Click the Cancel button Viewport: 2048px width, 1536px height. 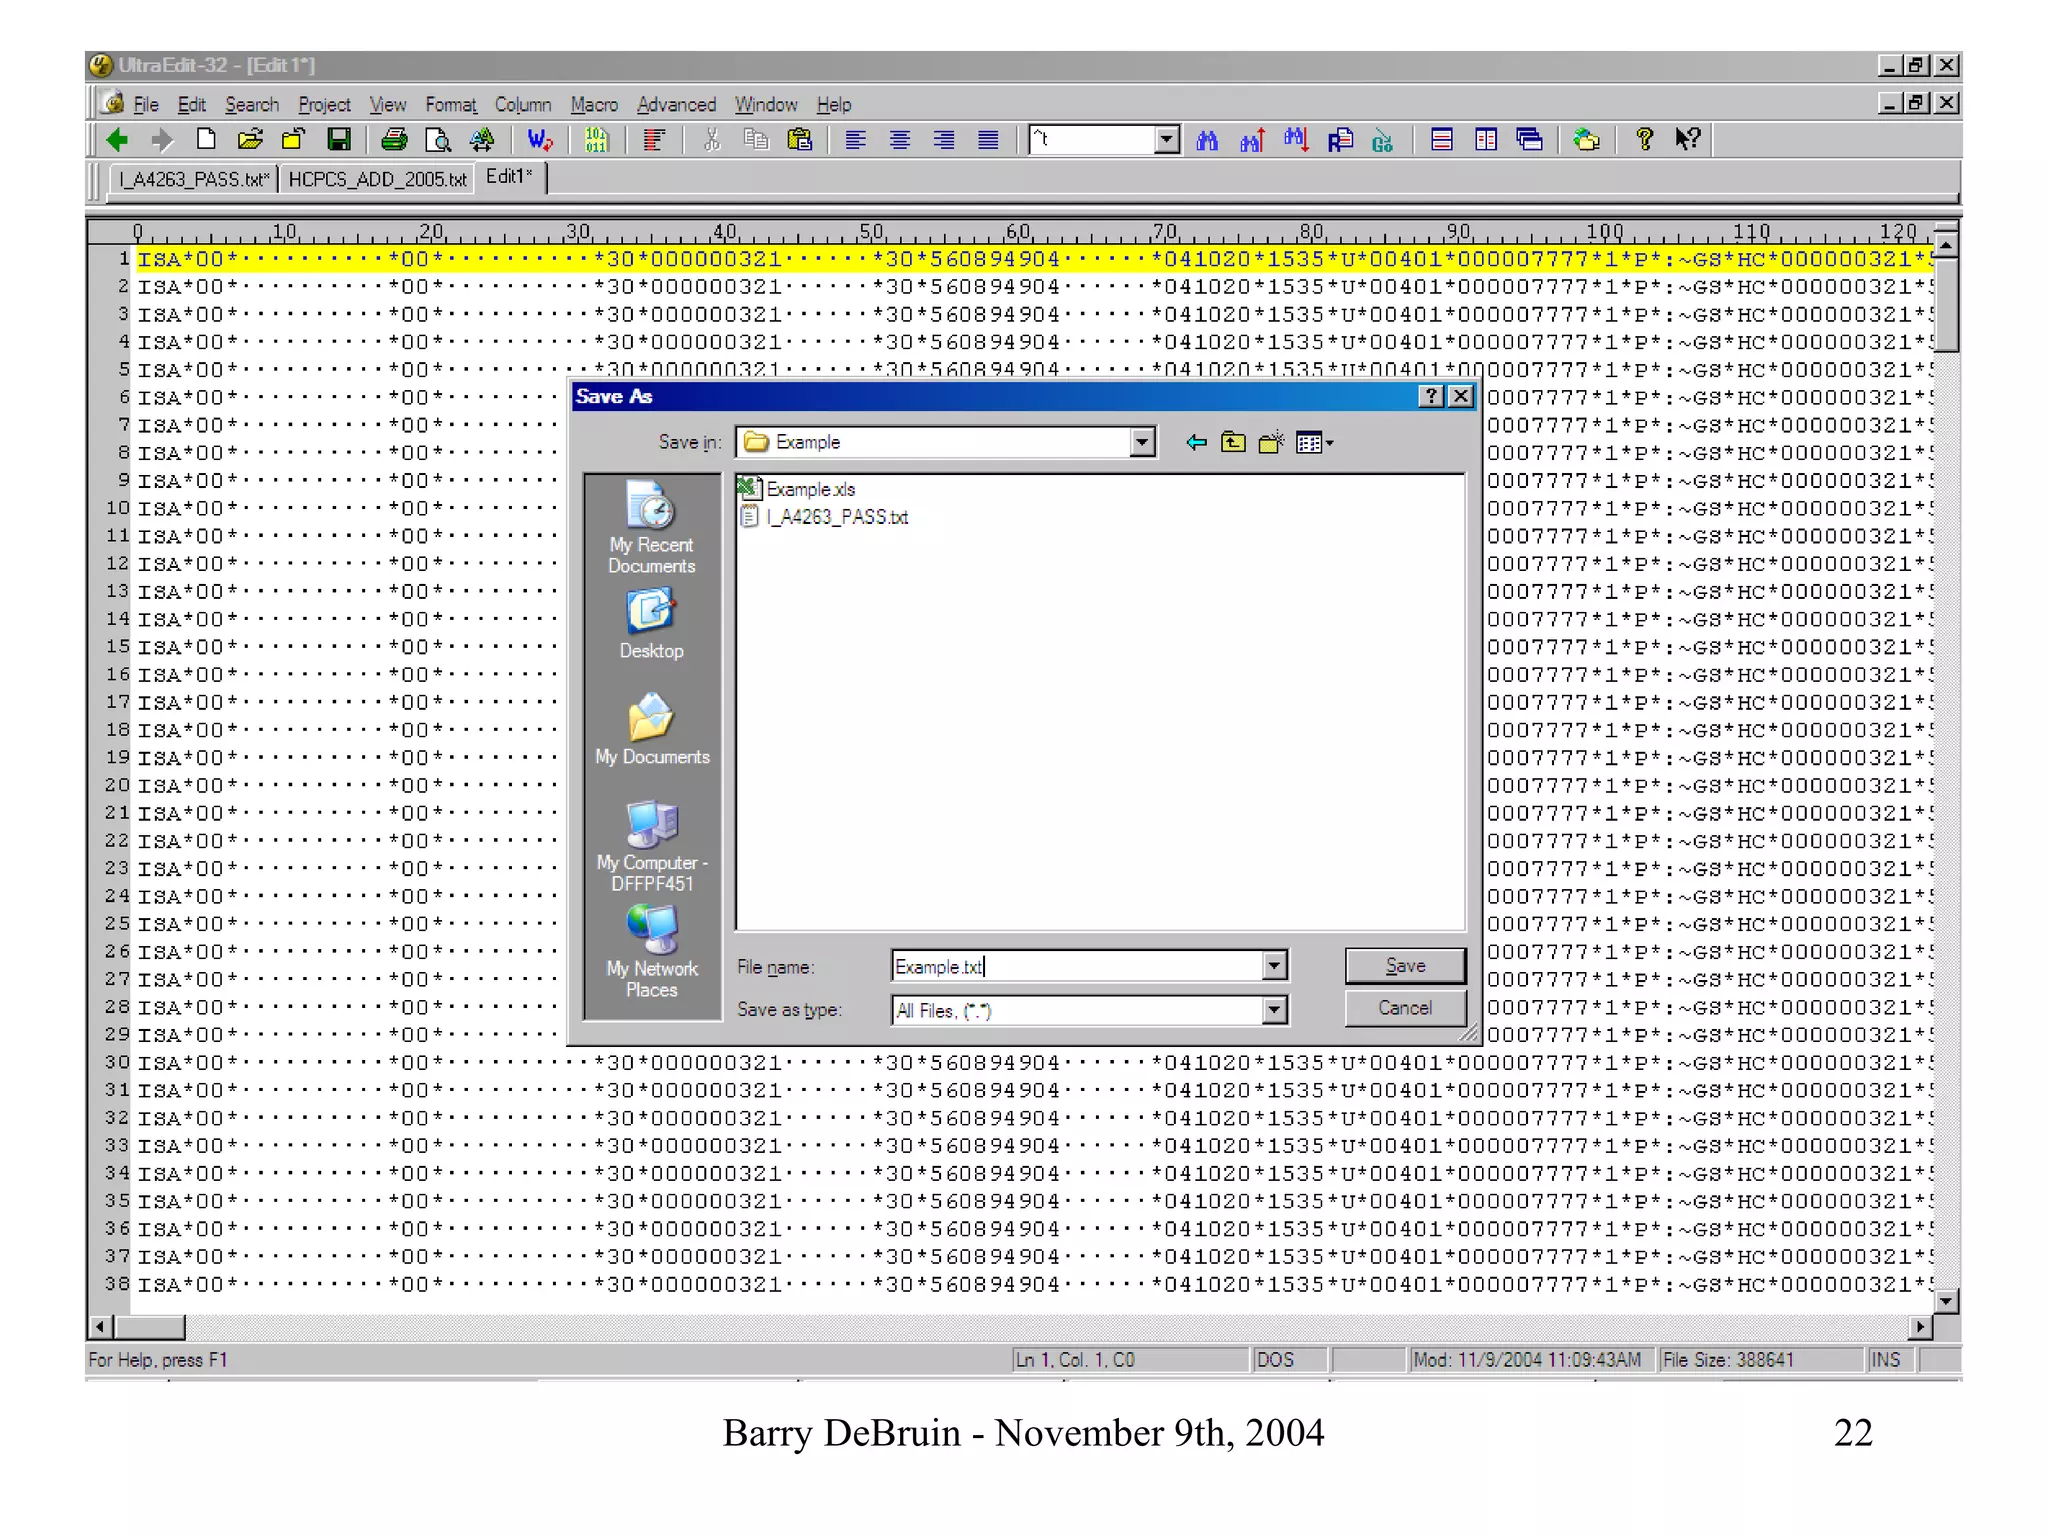click(x=1404, y=1008)
